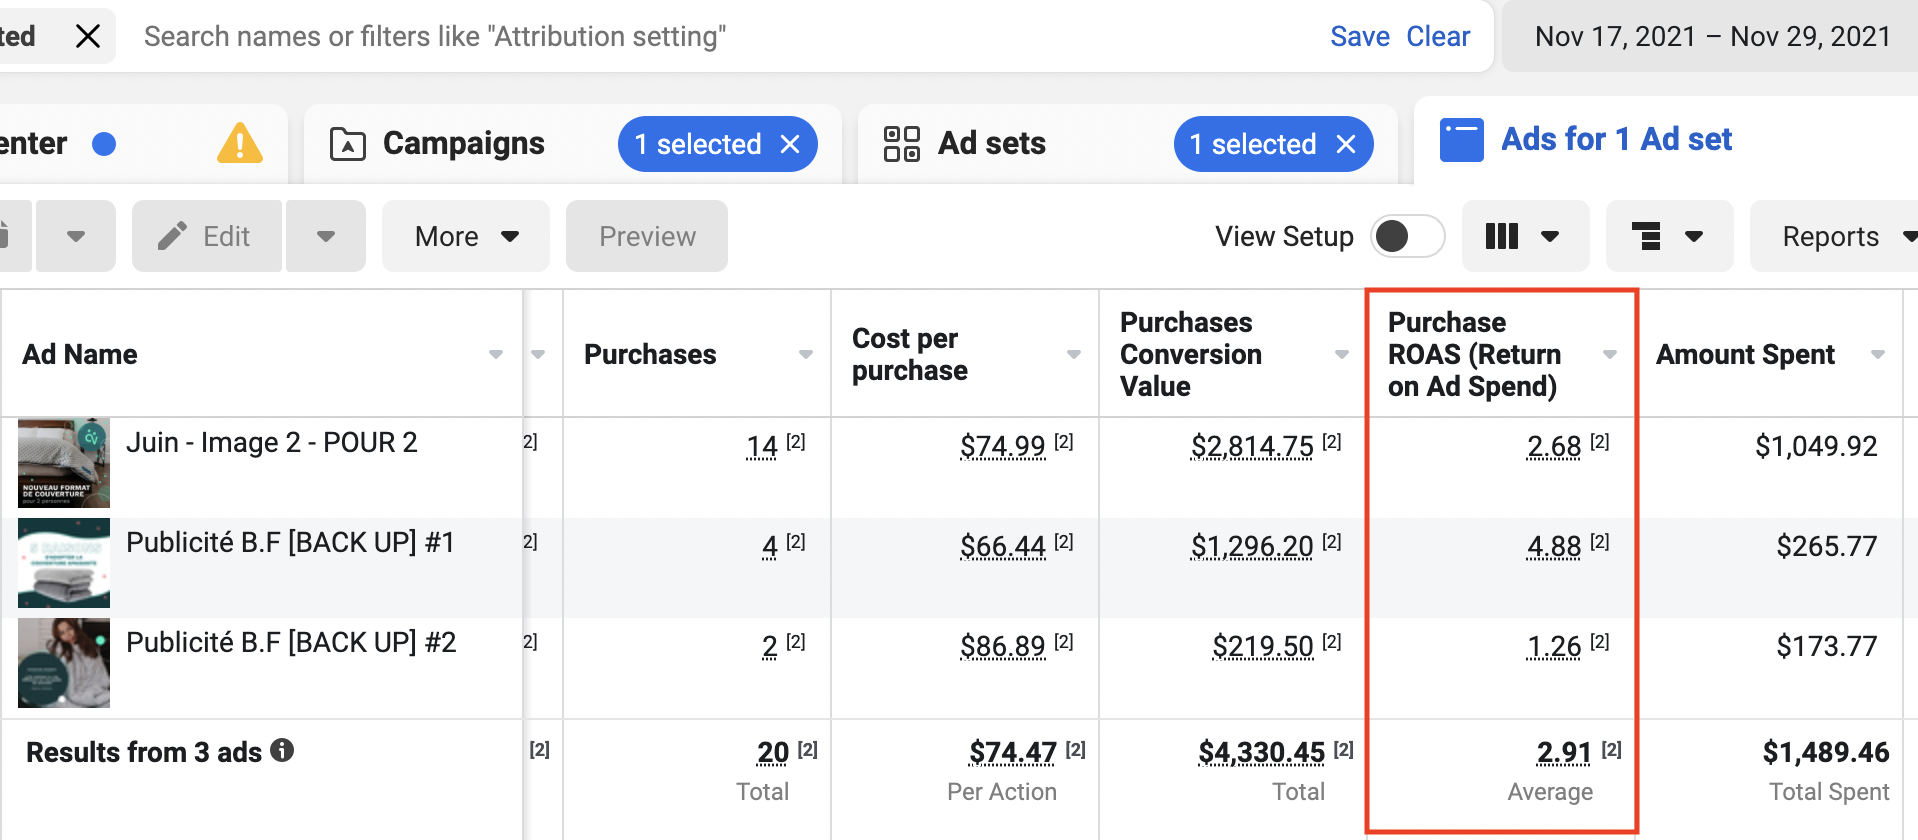Switch to the Ad sets tab
The height and width of the screenshot is (840, 1918).
point(991,143)
